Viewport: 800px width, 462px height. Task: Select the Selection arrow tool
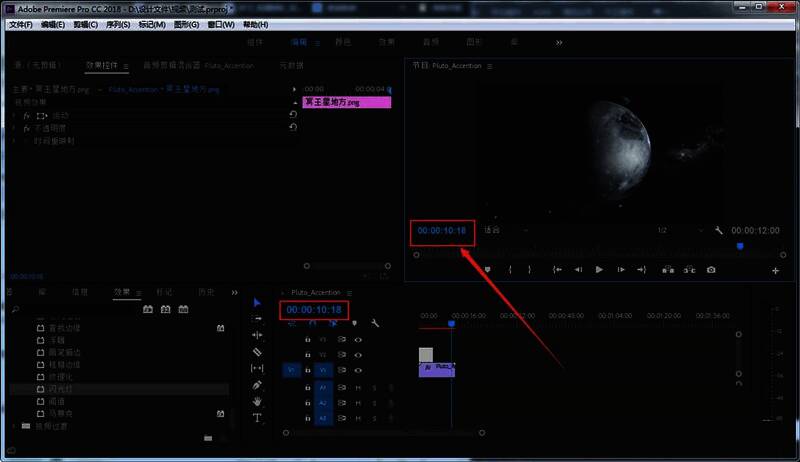[x=257, y=302]
